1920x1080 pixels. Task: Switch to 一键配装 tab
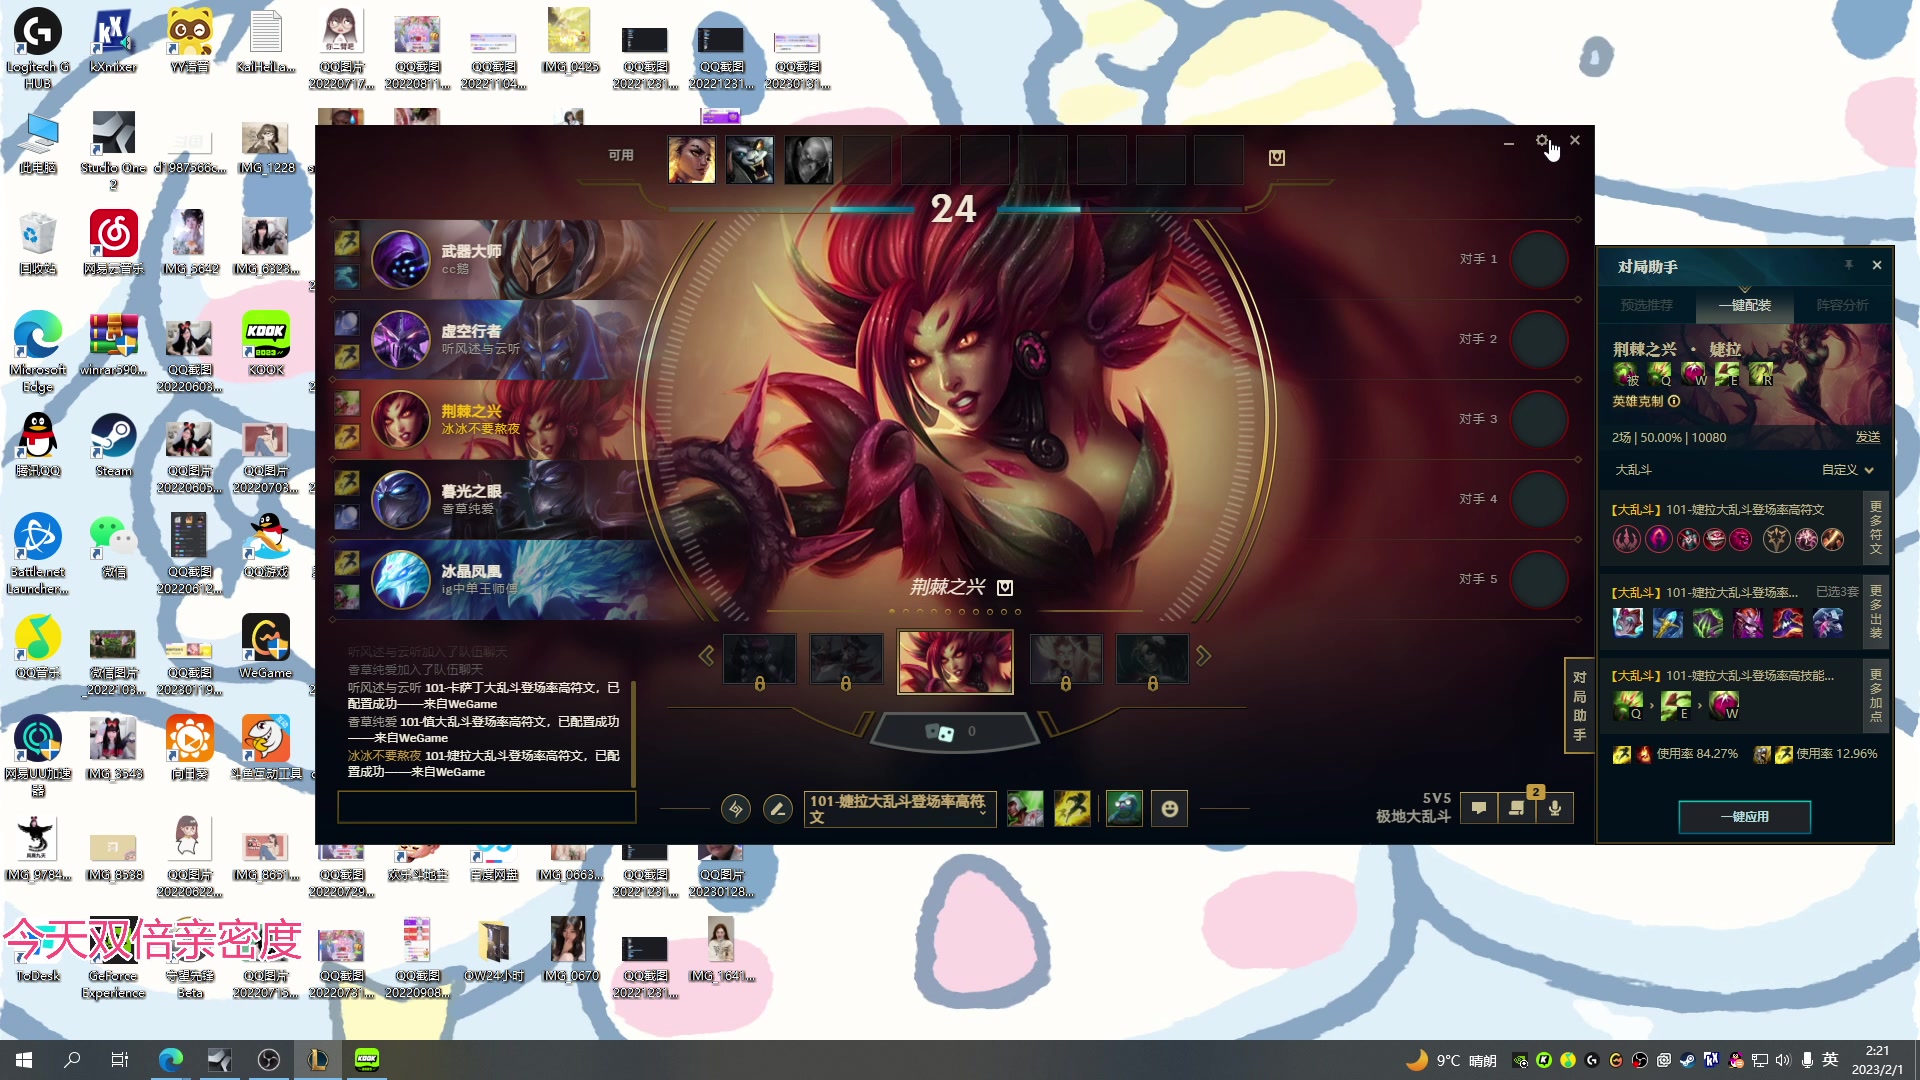pos(1745,305)
